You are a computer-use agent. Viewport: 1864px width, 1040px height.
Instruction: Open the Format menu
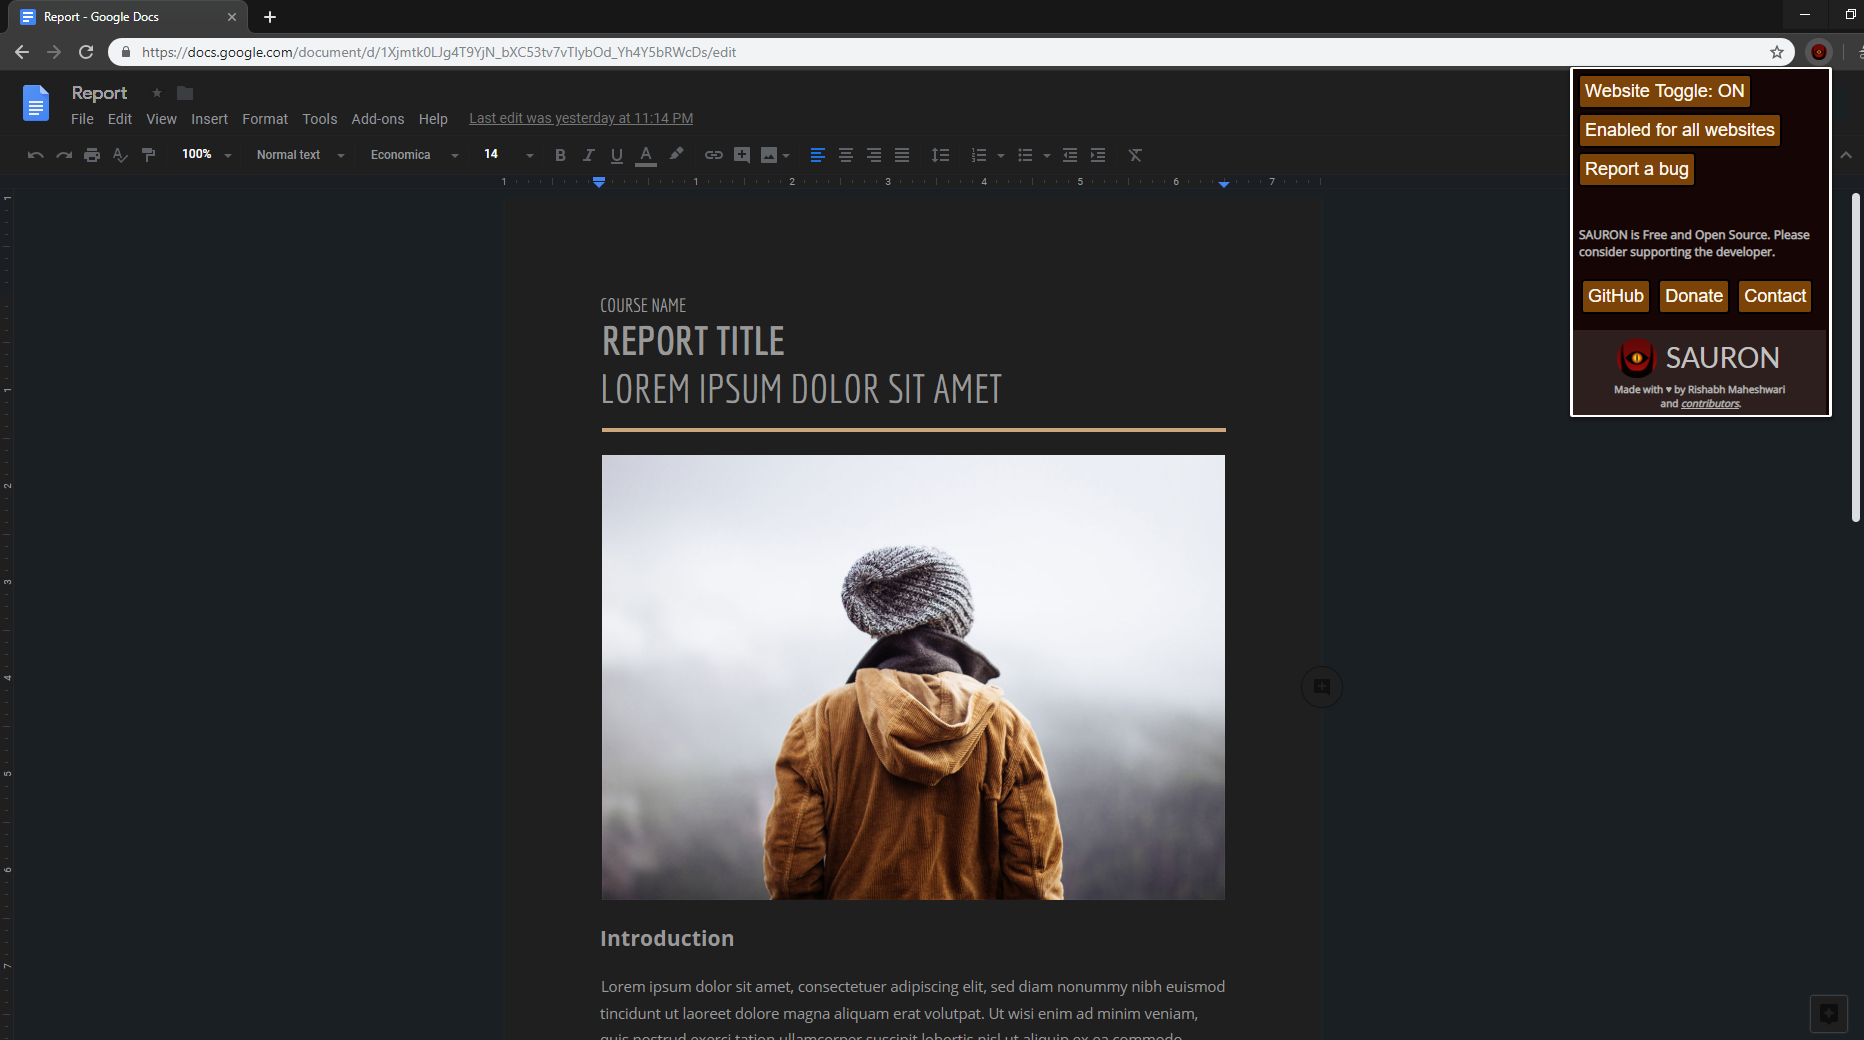(x=264, y=119)
